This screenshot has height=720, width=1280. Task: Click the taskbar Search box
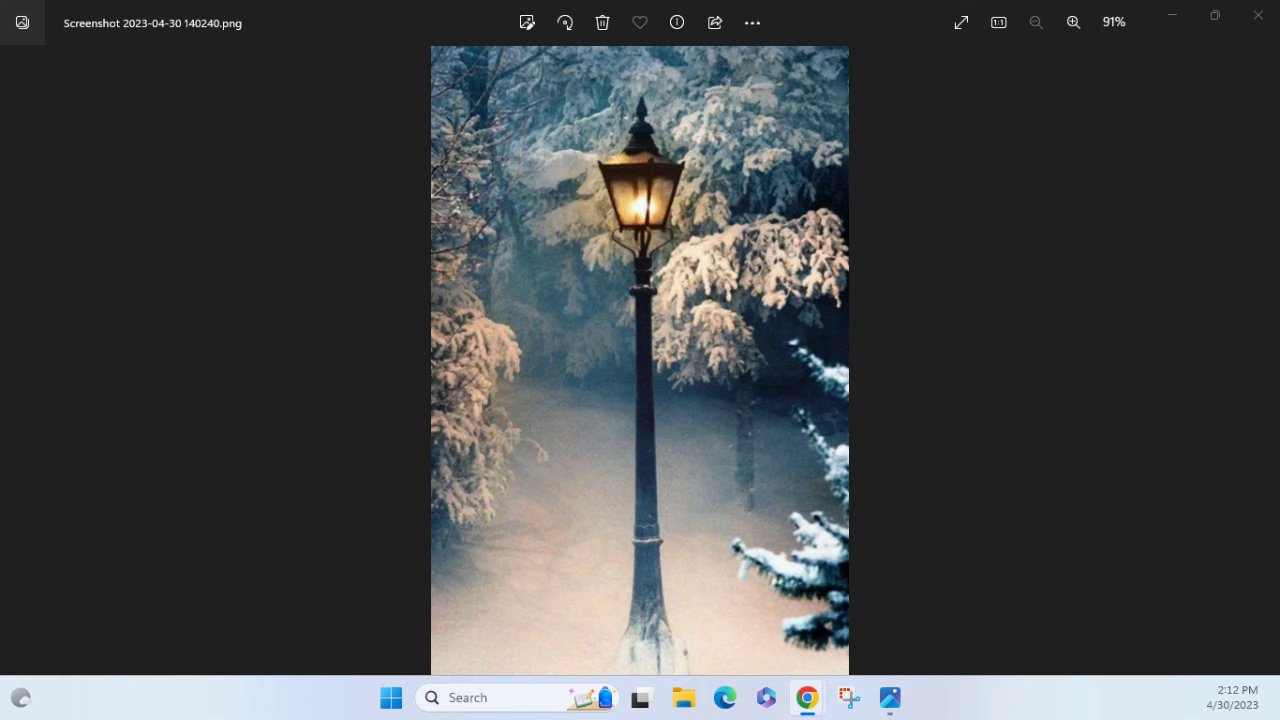pos(518,698)
